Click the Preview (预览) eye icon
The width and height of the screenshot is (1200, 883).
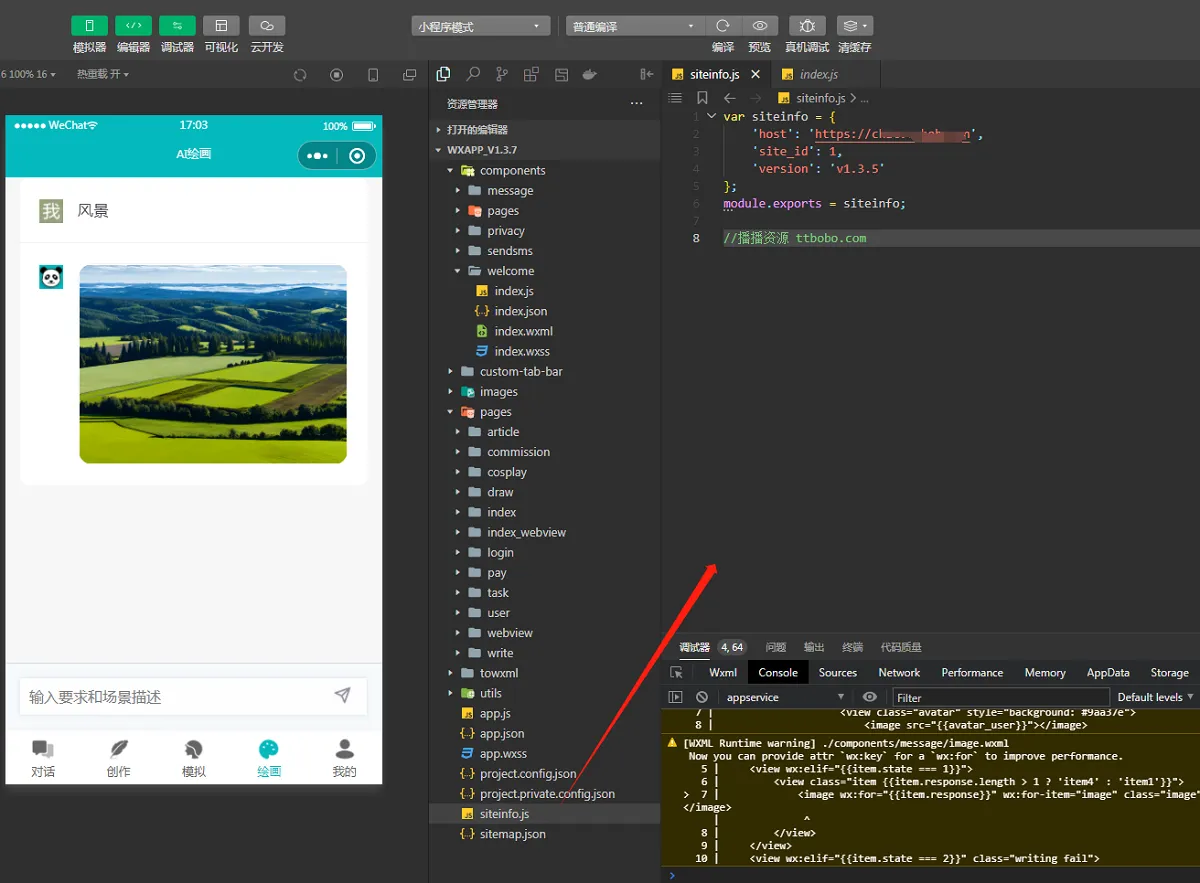pyautogui.click(x=760, y=26)
